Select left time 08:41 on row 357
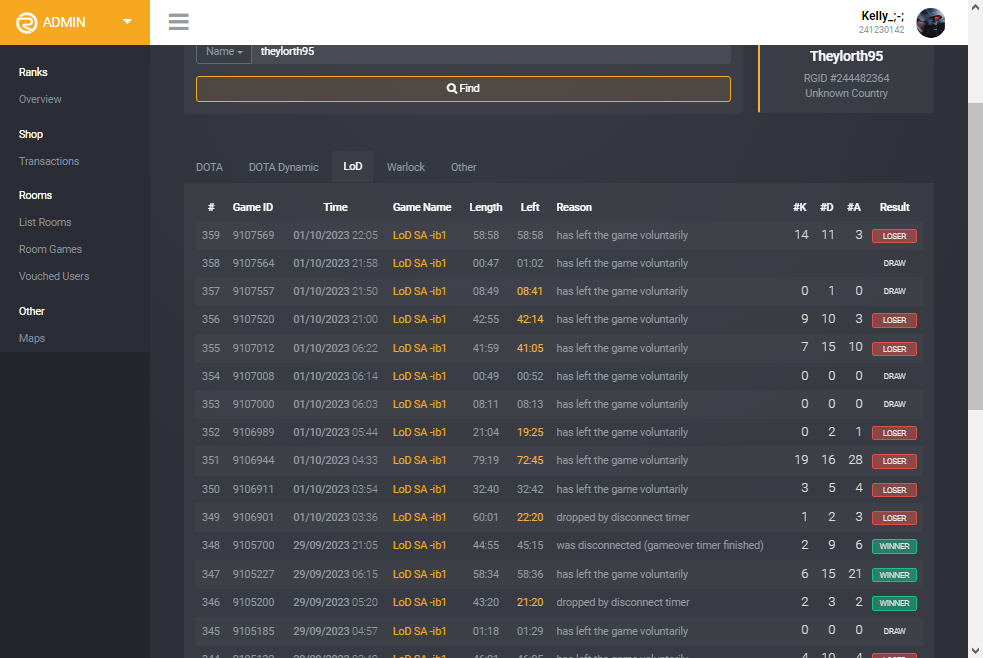Screen dimensions: 983x658 coord(530,291)
